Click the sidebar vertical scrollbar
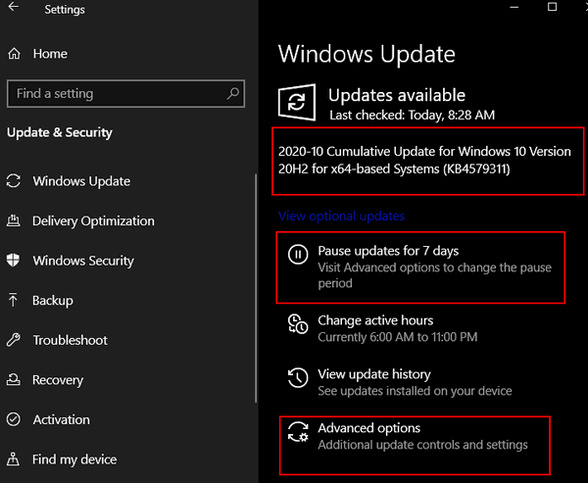The height and width of the screenshot is (483, 588). click(256, 288)
